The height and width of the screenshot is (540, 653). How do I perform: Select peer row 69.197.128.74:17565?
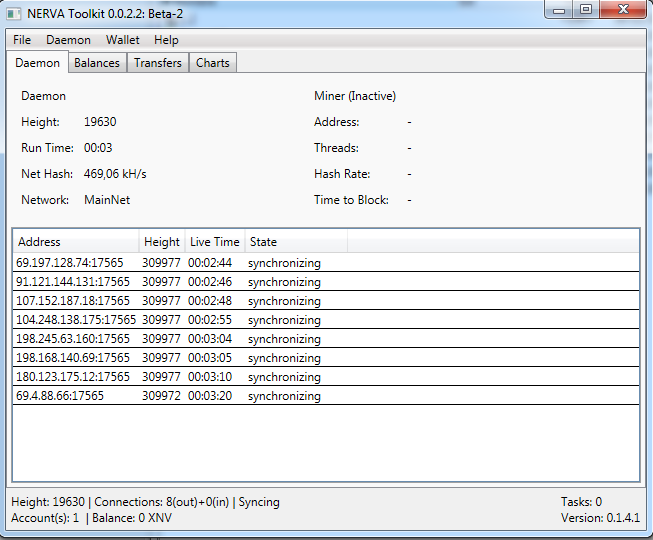click(x=326, y=263)
